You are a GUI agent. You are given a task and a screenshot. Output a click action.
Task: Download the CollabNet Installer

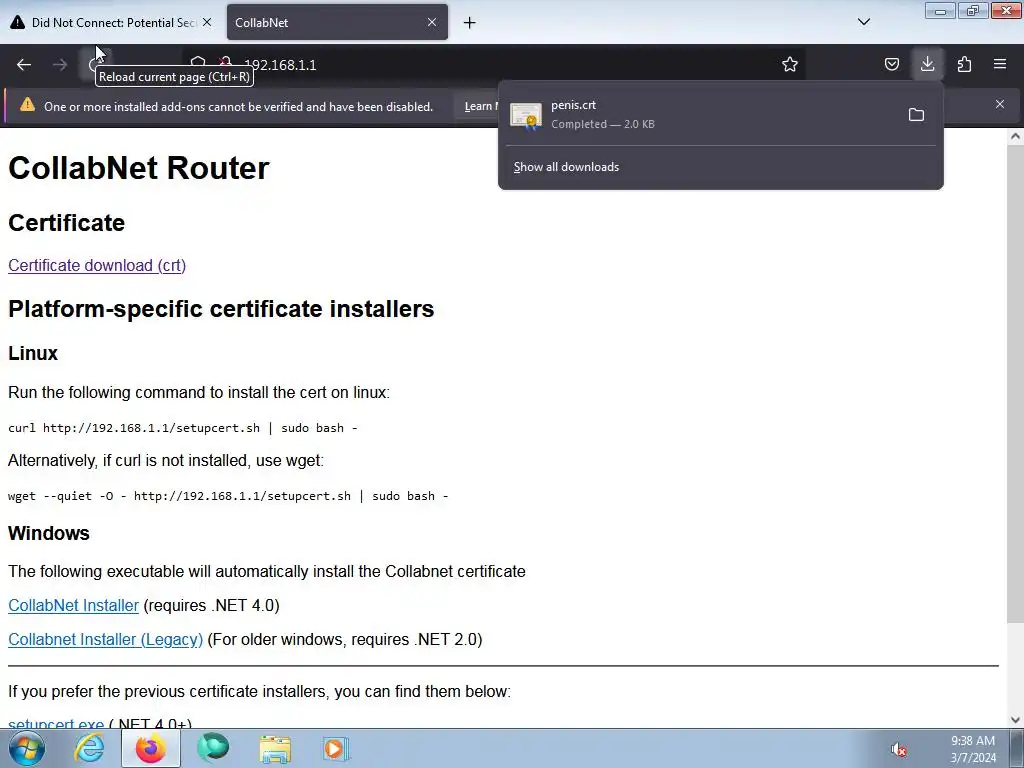[x=73, y=605]
